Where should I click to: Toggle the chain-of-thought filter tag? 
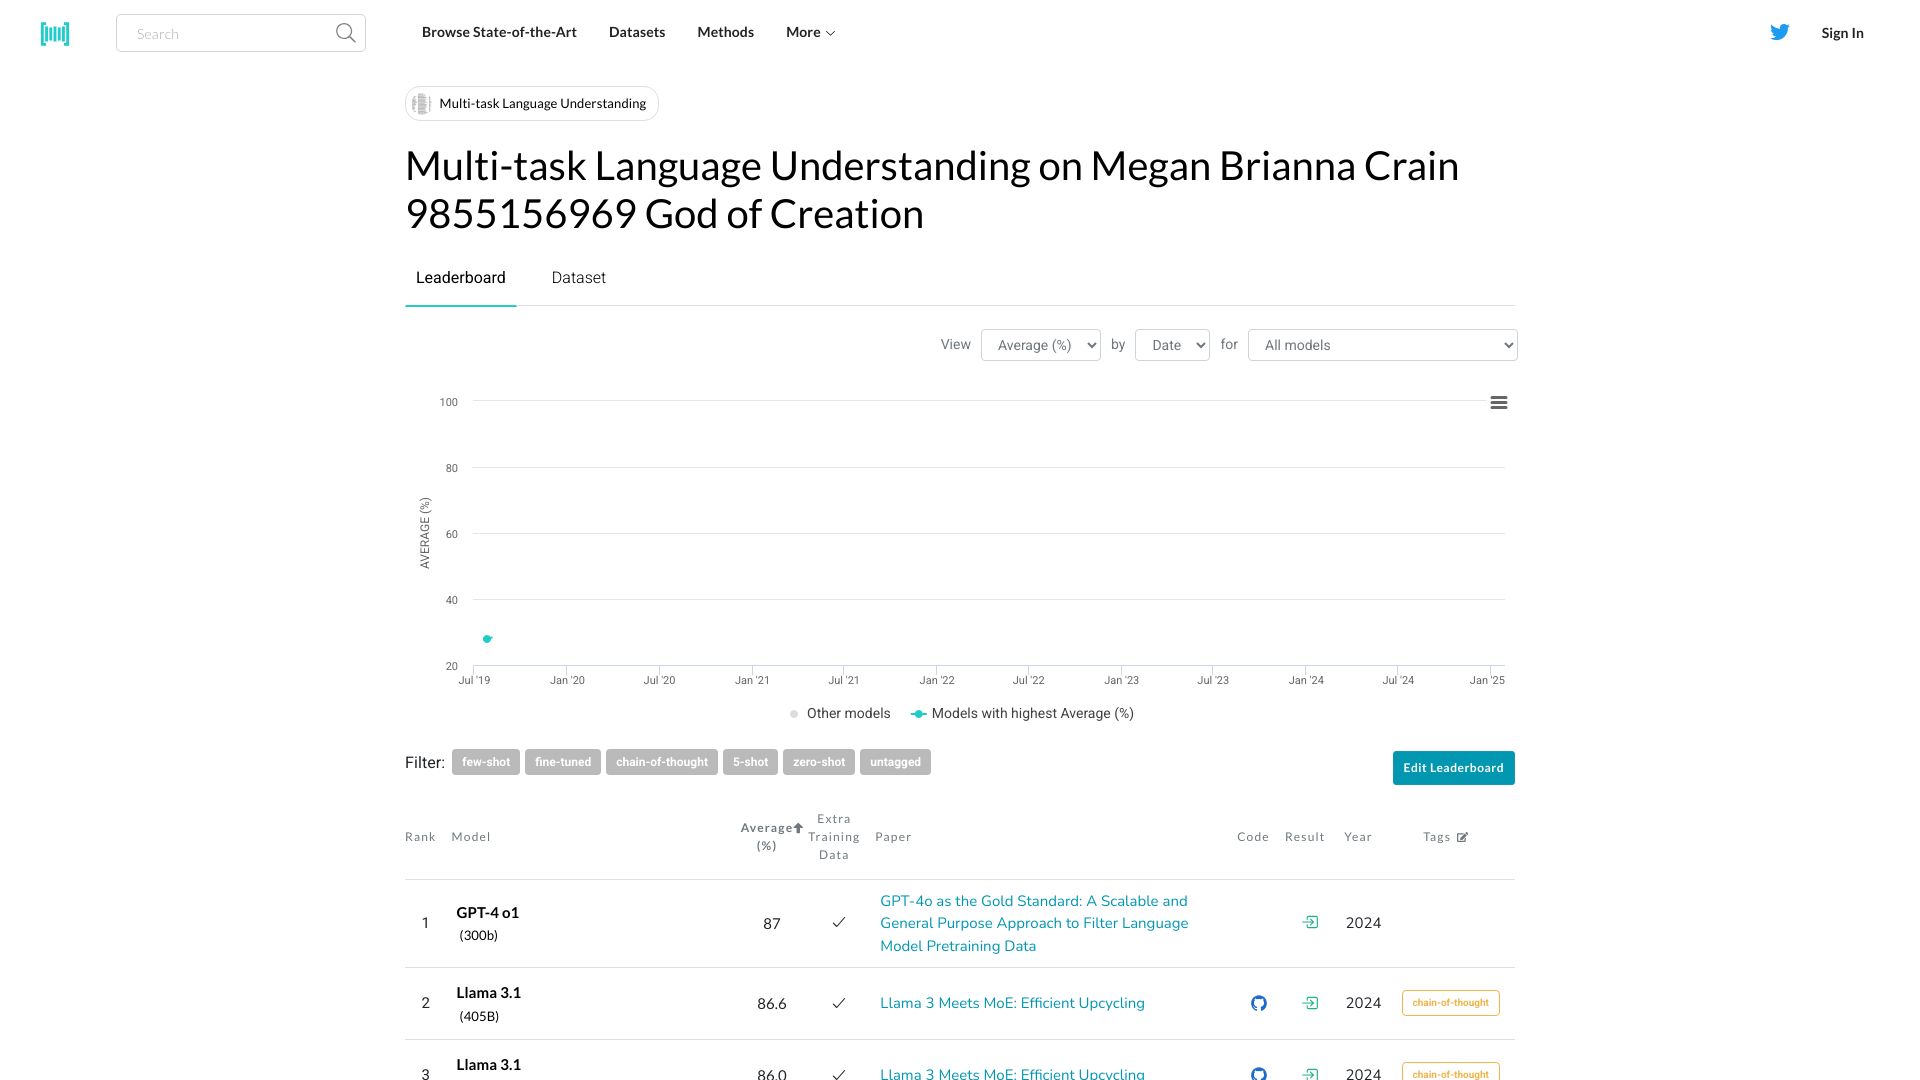[x=661, y=762]
